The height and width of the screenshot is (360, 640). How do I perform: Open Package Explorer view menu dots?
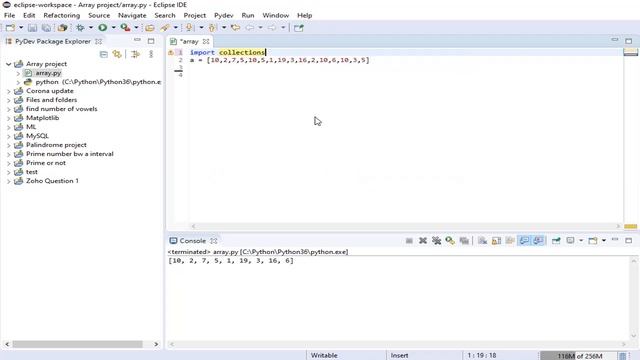point(151,54)
